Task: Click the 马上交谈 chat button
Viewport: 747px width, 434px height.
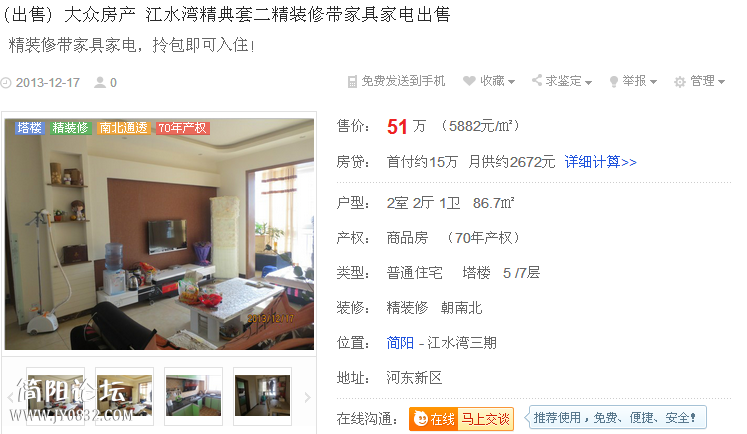Action: pos(485,419)
